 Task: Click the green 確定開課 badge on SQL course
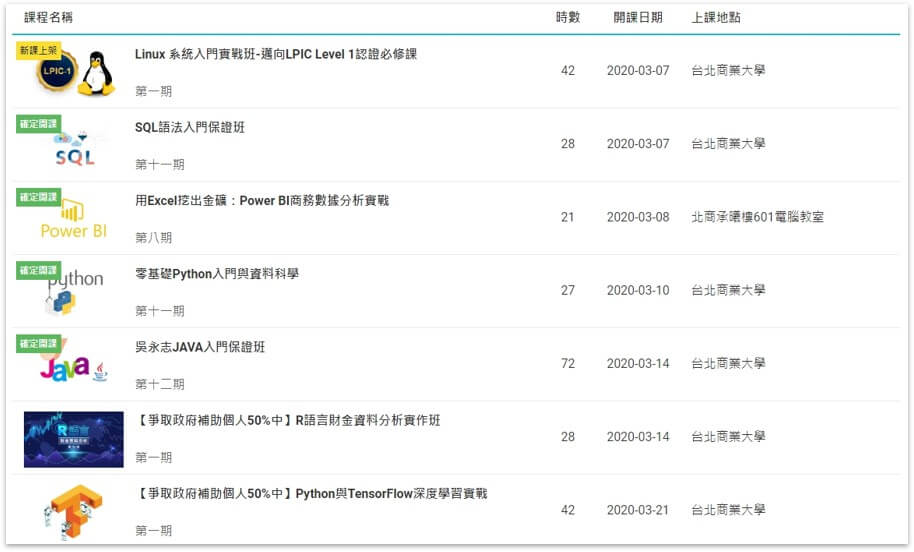click(x=39, y=124)
